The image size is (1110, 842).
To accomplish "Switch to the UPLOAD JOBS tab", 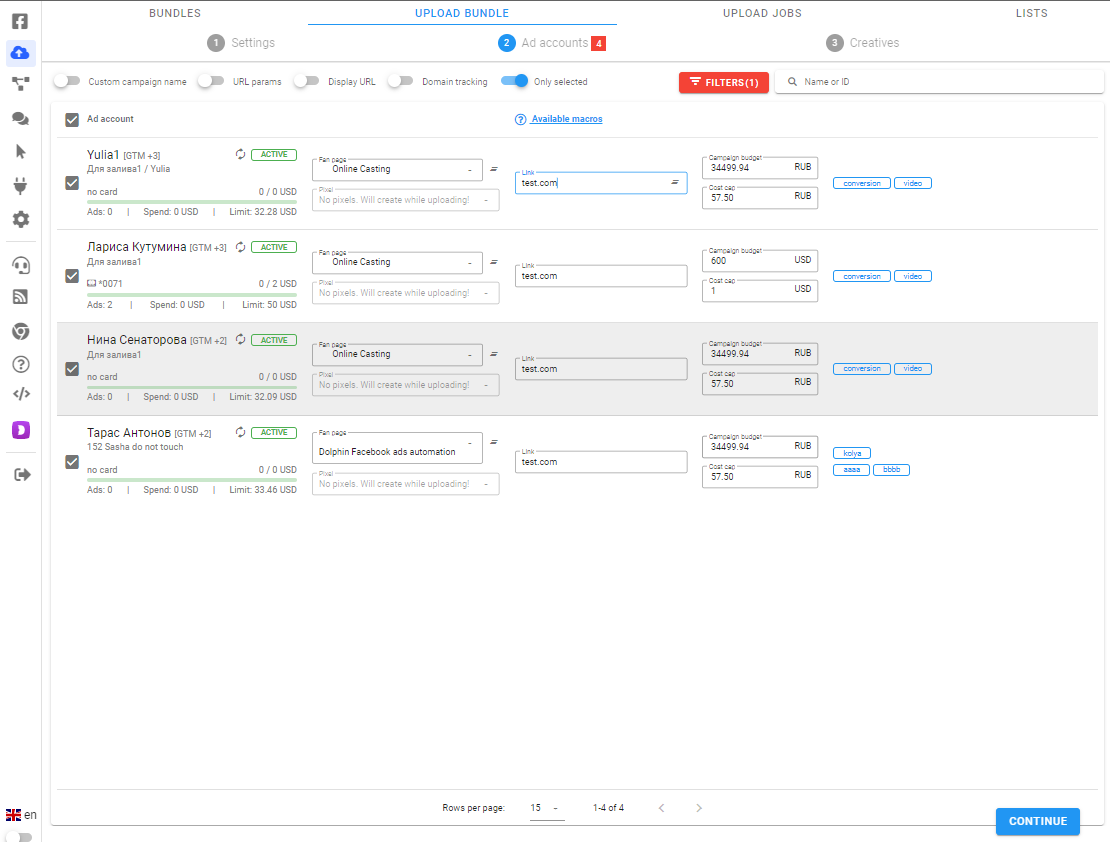I will 762,13.
